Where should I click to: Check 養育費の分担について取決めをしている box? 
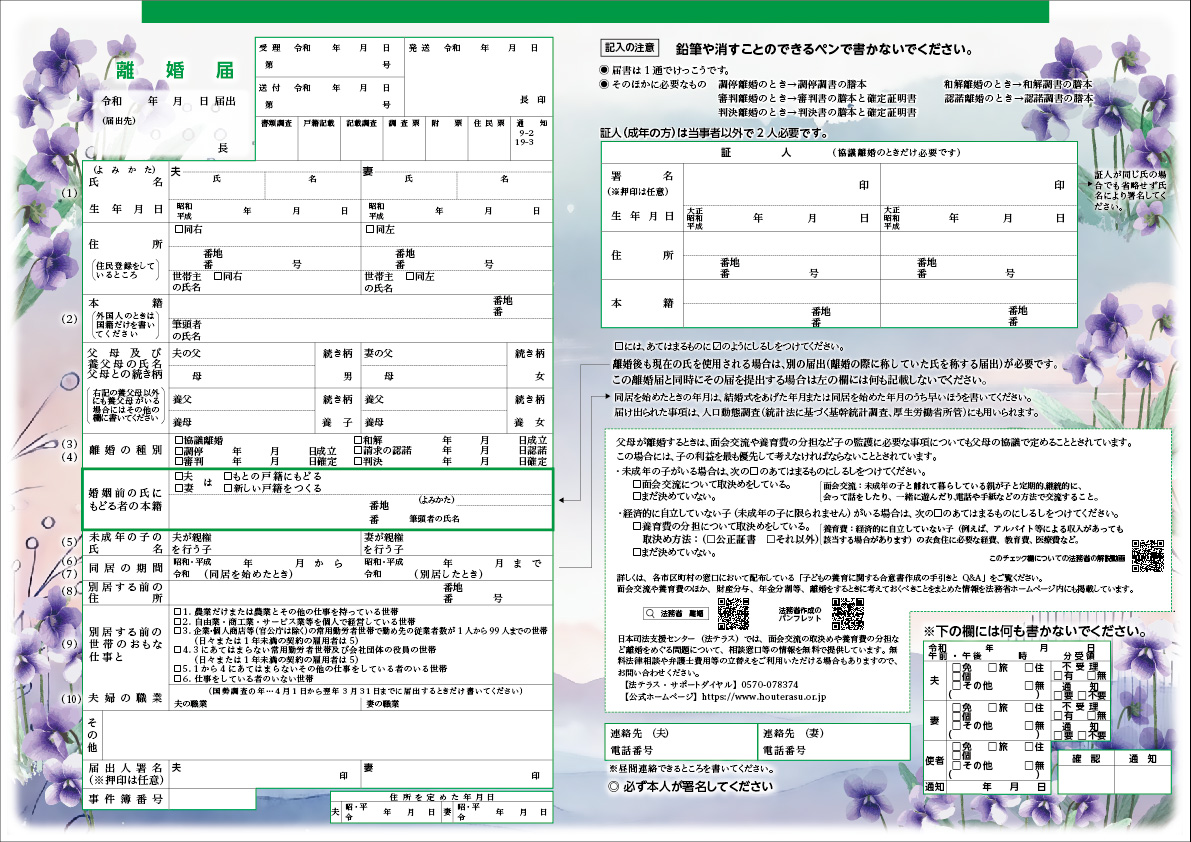click(636, 526)
